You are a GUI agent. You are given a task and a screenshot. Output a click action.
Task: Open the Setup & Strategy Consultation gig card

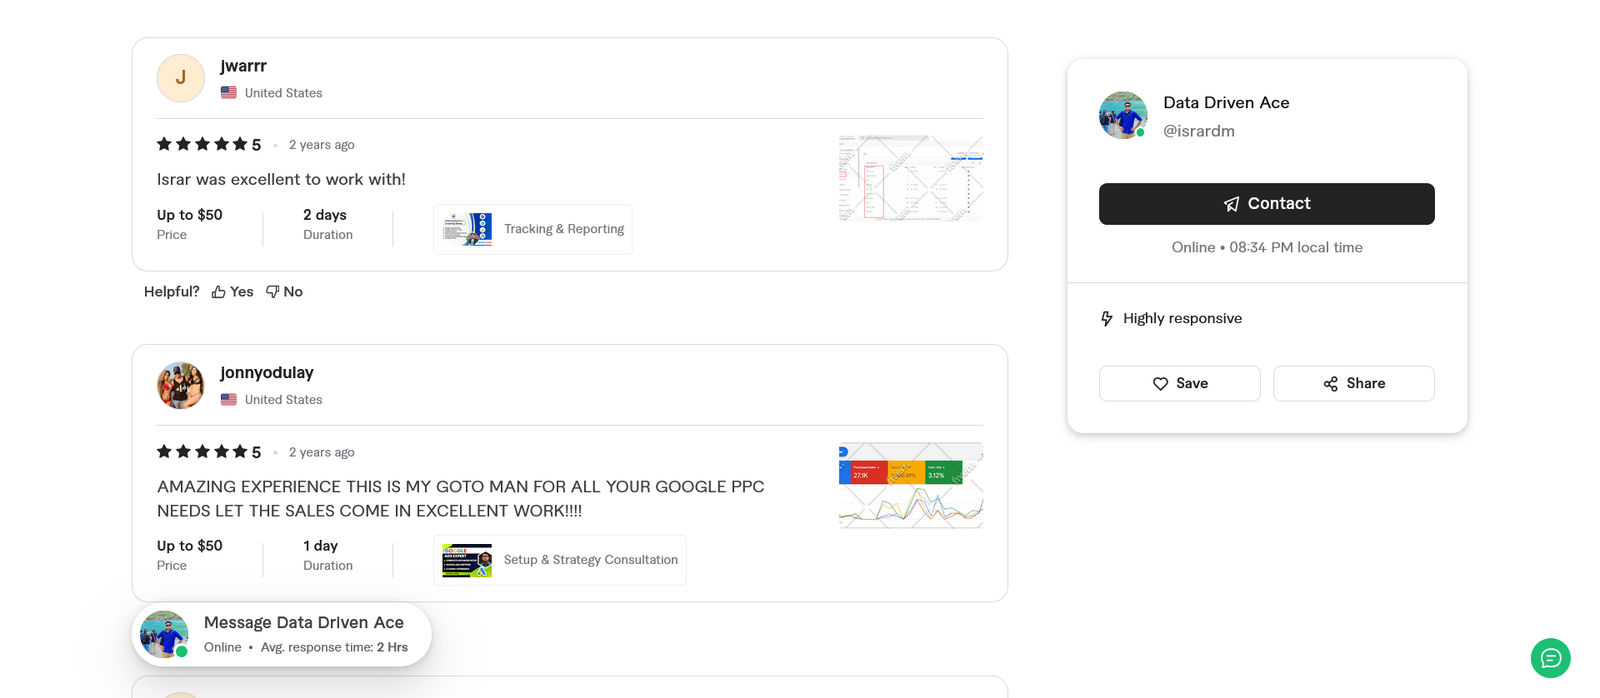(x=559, y=560)
